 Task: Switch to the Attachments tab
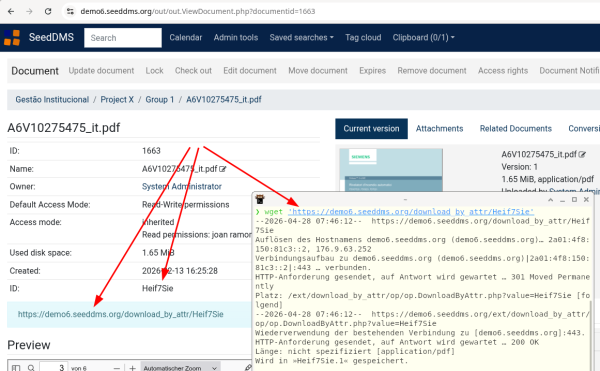click(439, 129)
